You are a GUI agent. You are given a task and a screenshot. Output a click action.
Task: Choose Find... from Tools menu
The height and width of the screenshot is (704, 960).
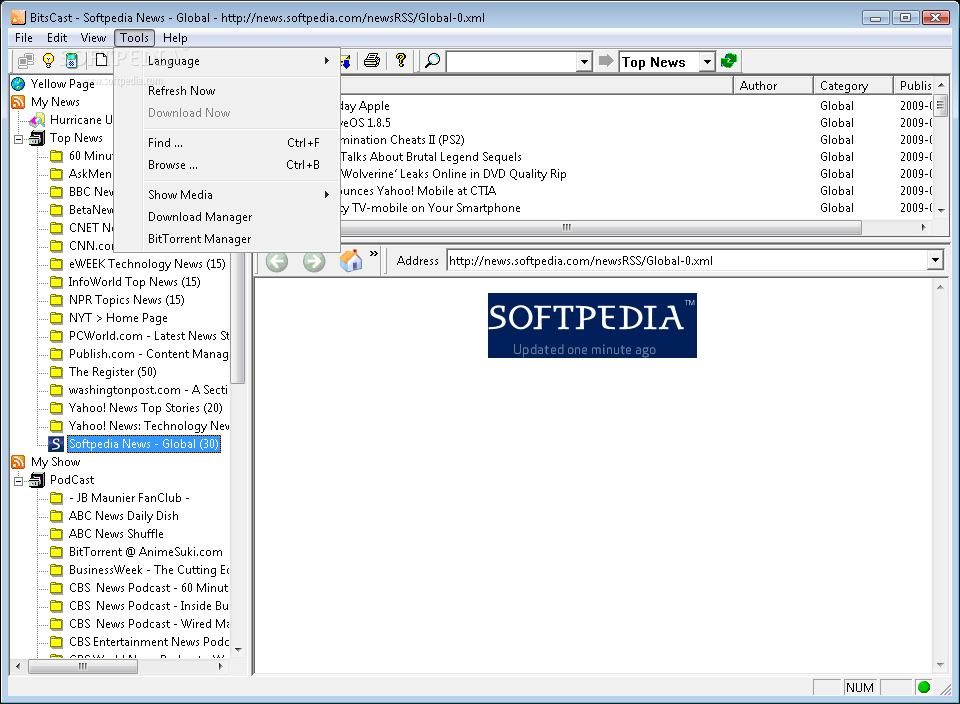tap(227, 143)
